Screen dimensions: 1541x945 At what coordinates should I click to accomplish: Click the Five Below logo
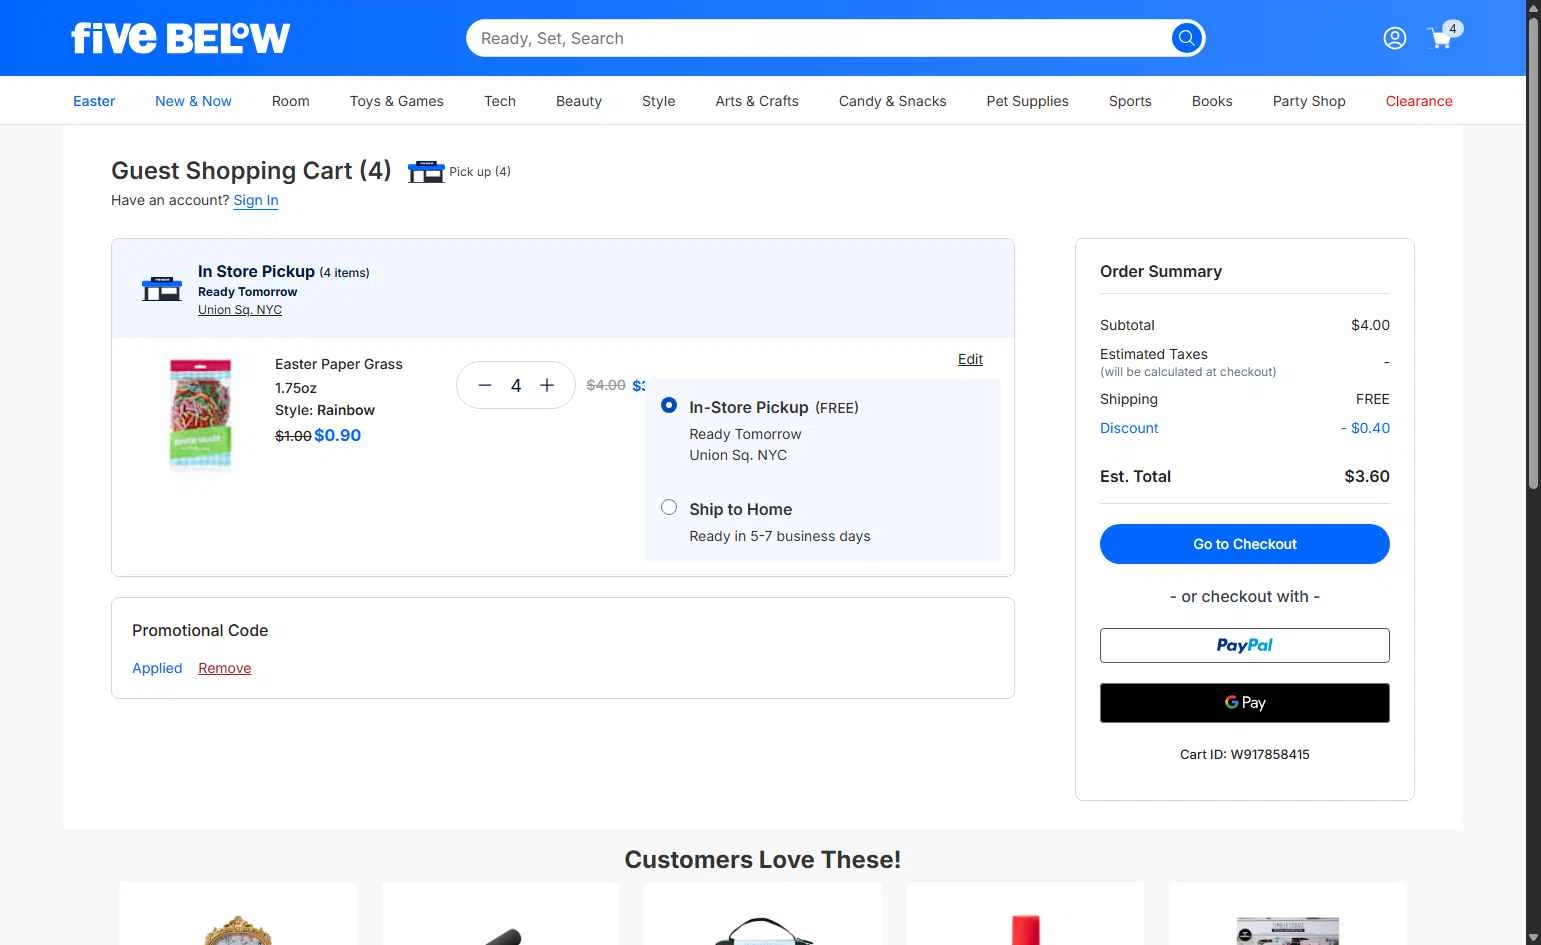[180, 38]
